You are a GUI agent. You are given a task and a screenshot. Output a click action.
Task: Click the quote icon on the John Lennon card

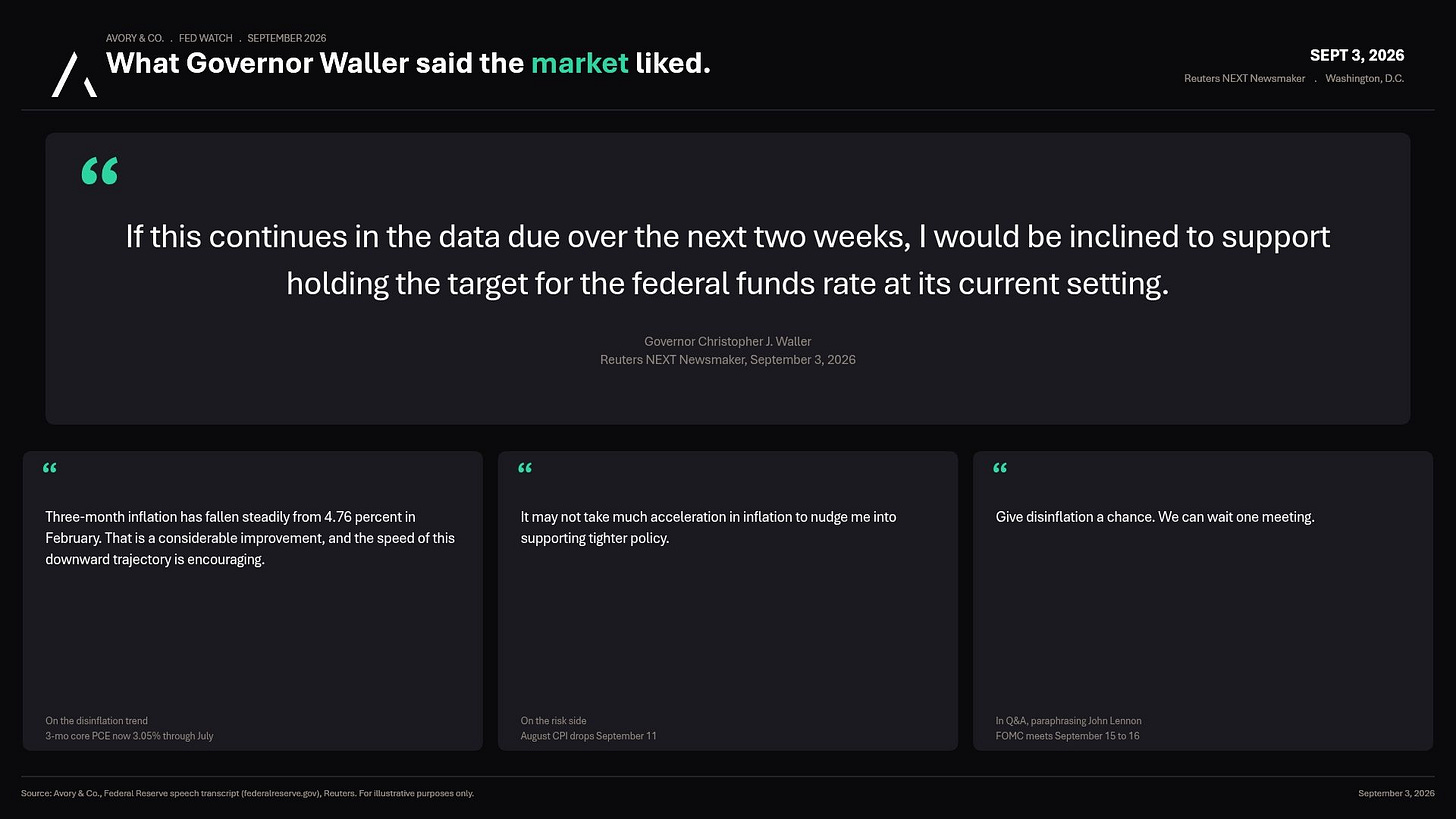(x=1000, y=468)
